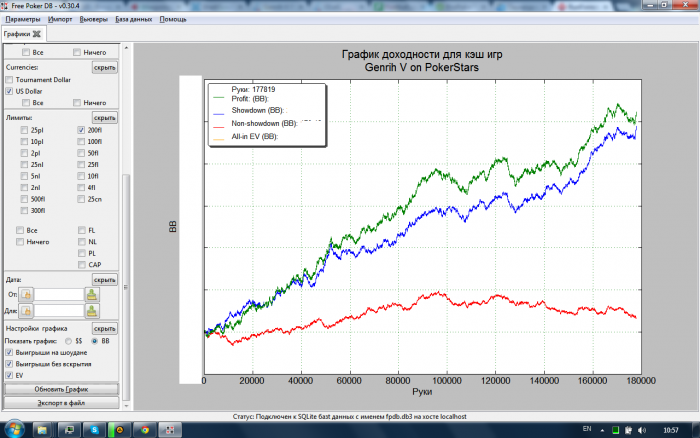Uncheck the 200fl limit checkbox

[x=81, y=130]
